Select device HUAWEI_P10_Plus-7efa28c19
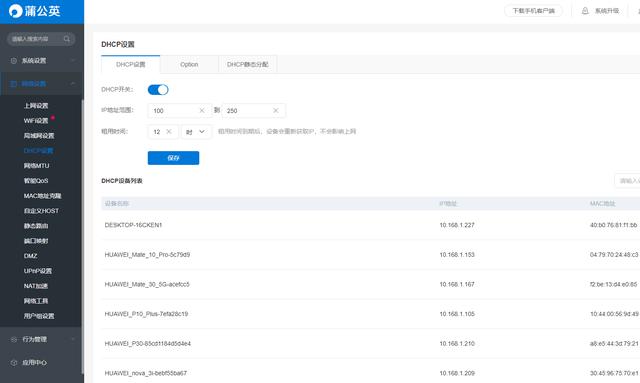This screenshot has height=383, width=640. coord(146,314)
